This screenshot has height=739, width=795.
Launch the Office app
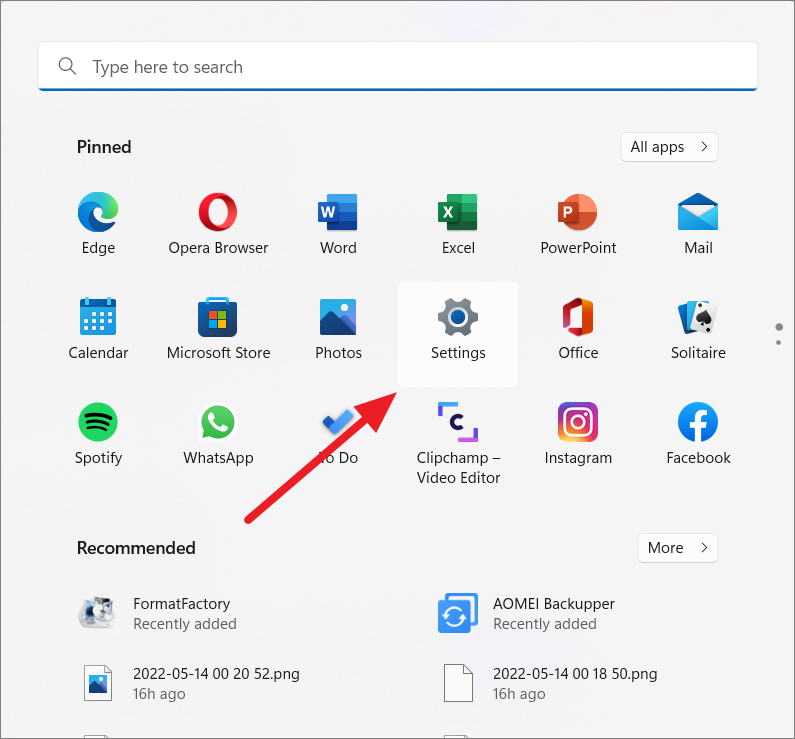pos(578,329)
